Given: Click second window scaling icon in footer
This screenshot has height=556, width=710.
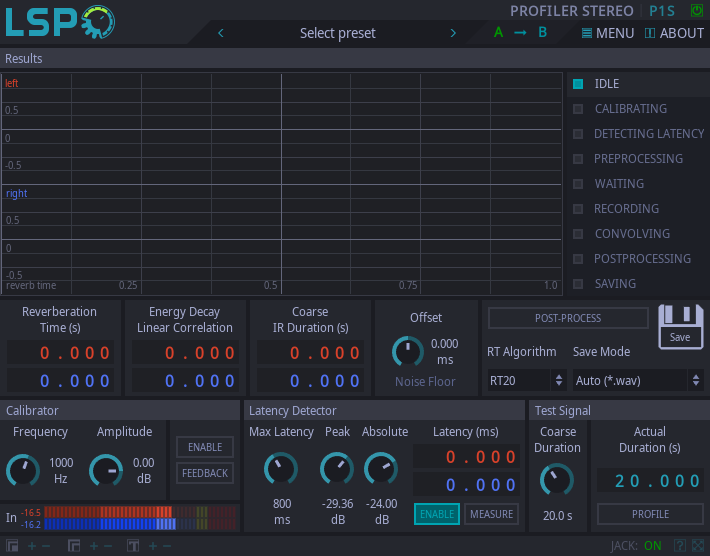Looking at the screenshot, I should [x=74, y=546].
